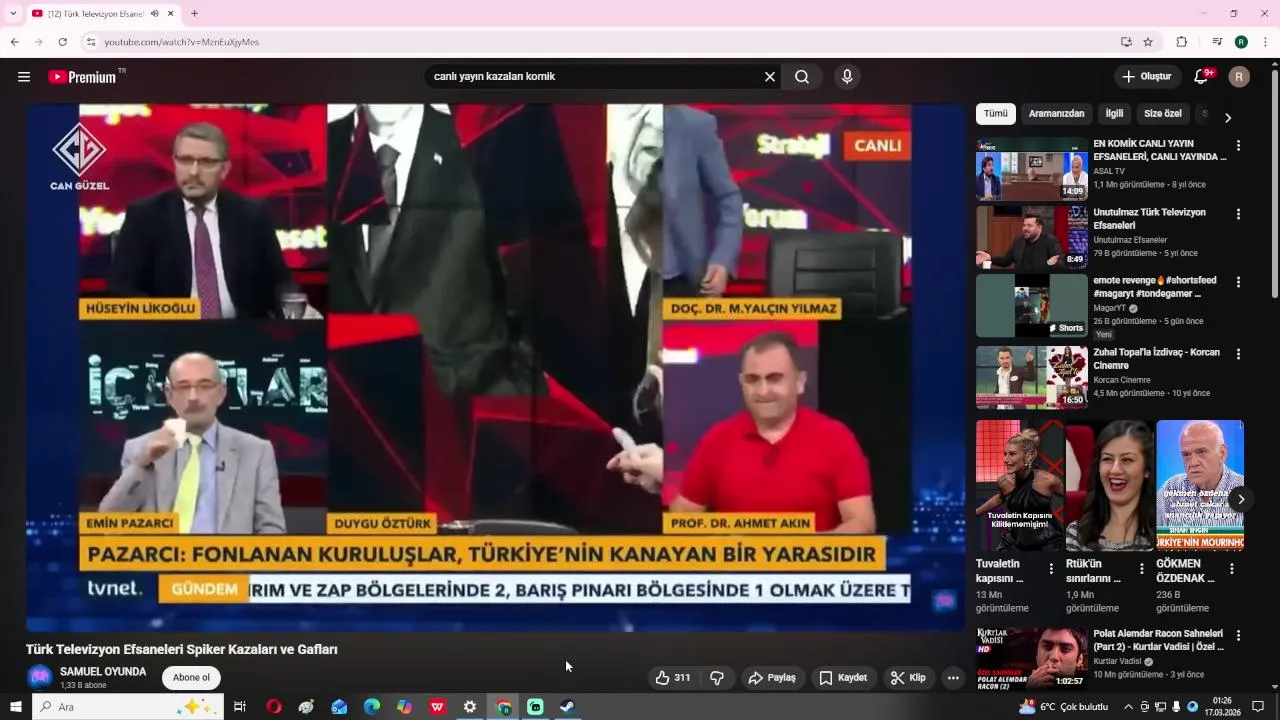Select the Tümü filter chip
This screenshot has width=1280, height=720.
[996, 114]
